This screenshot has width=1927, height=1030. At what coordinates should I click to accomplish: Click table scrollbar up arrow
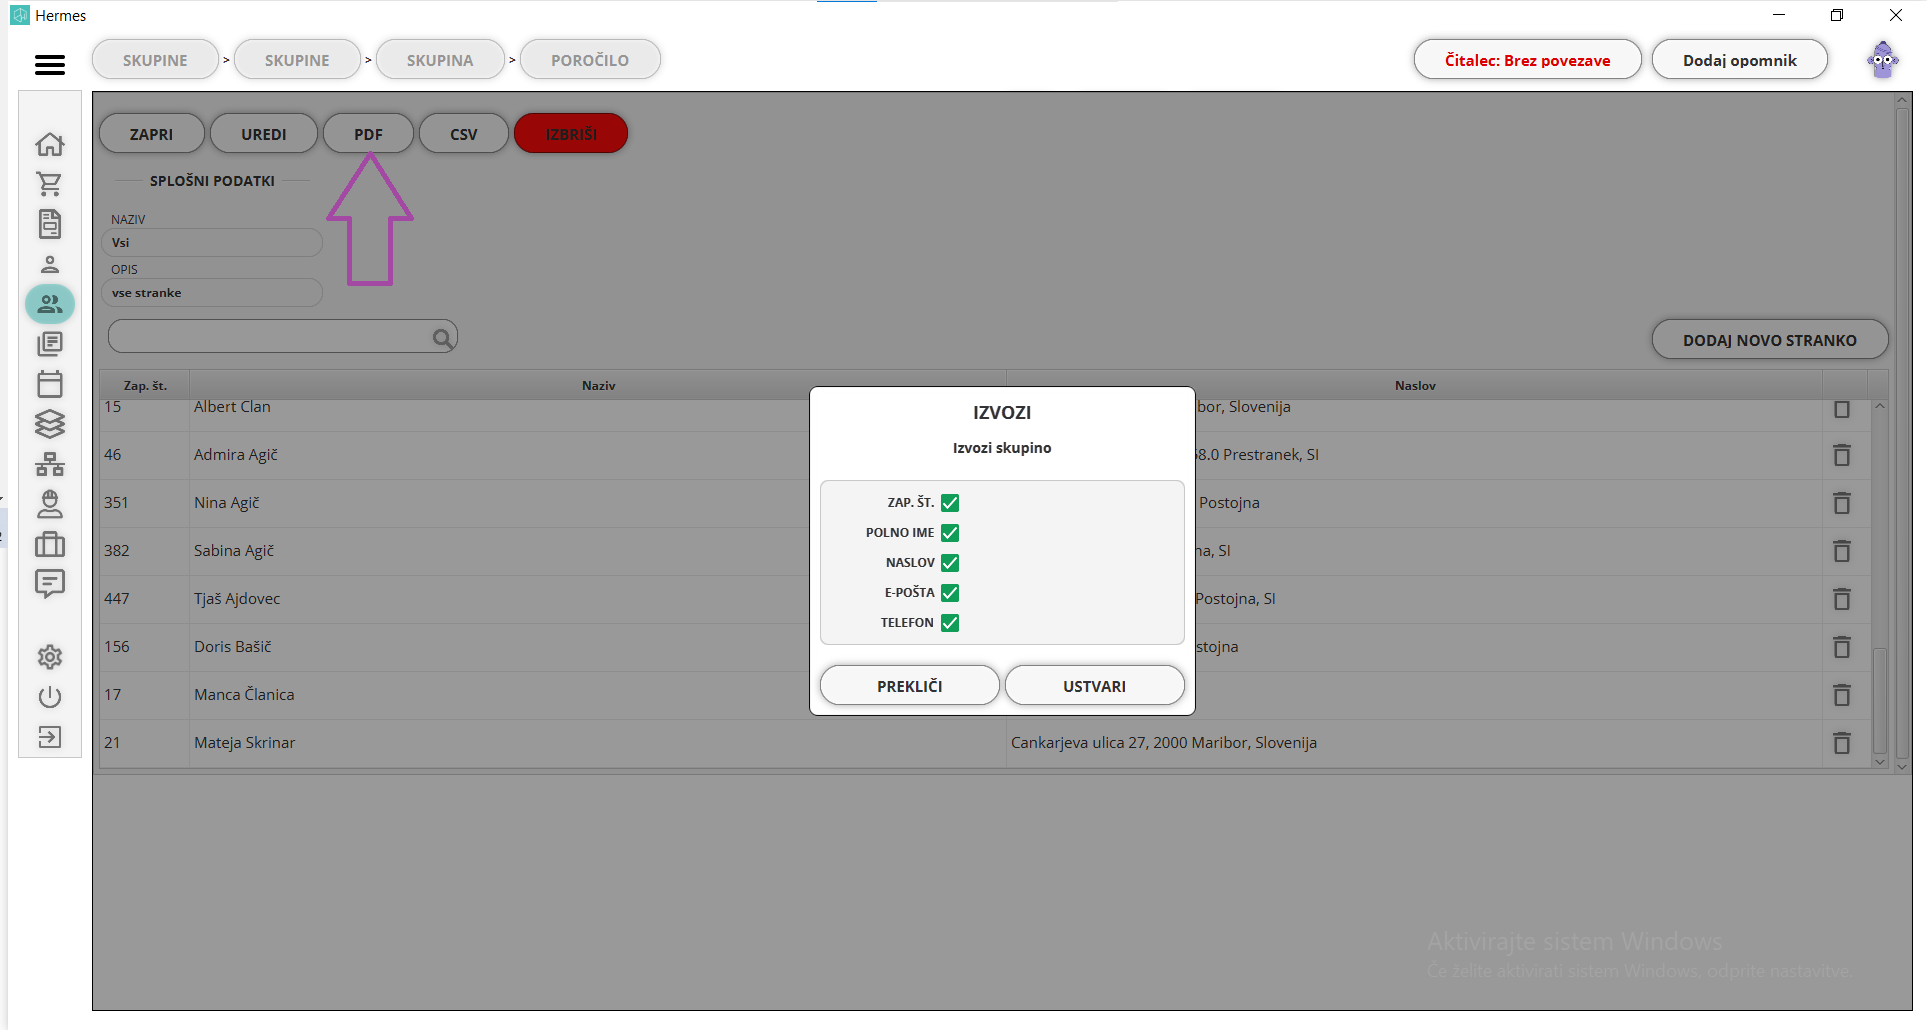[x=1879, y=406]
